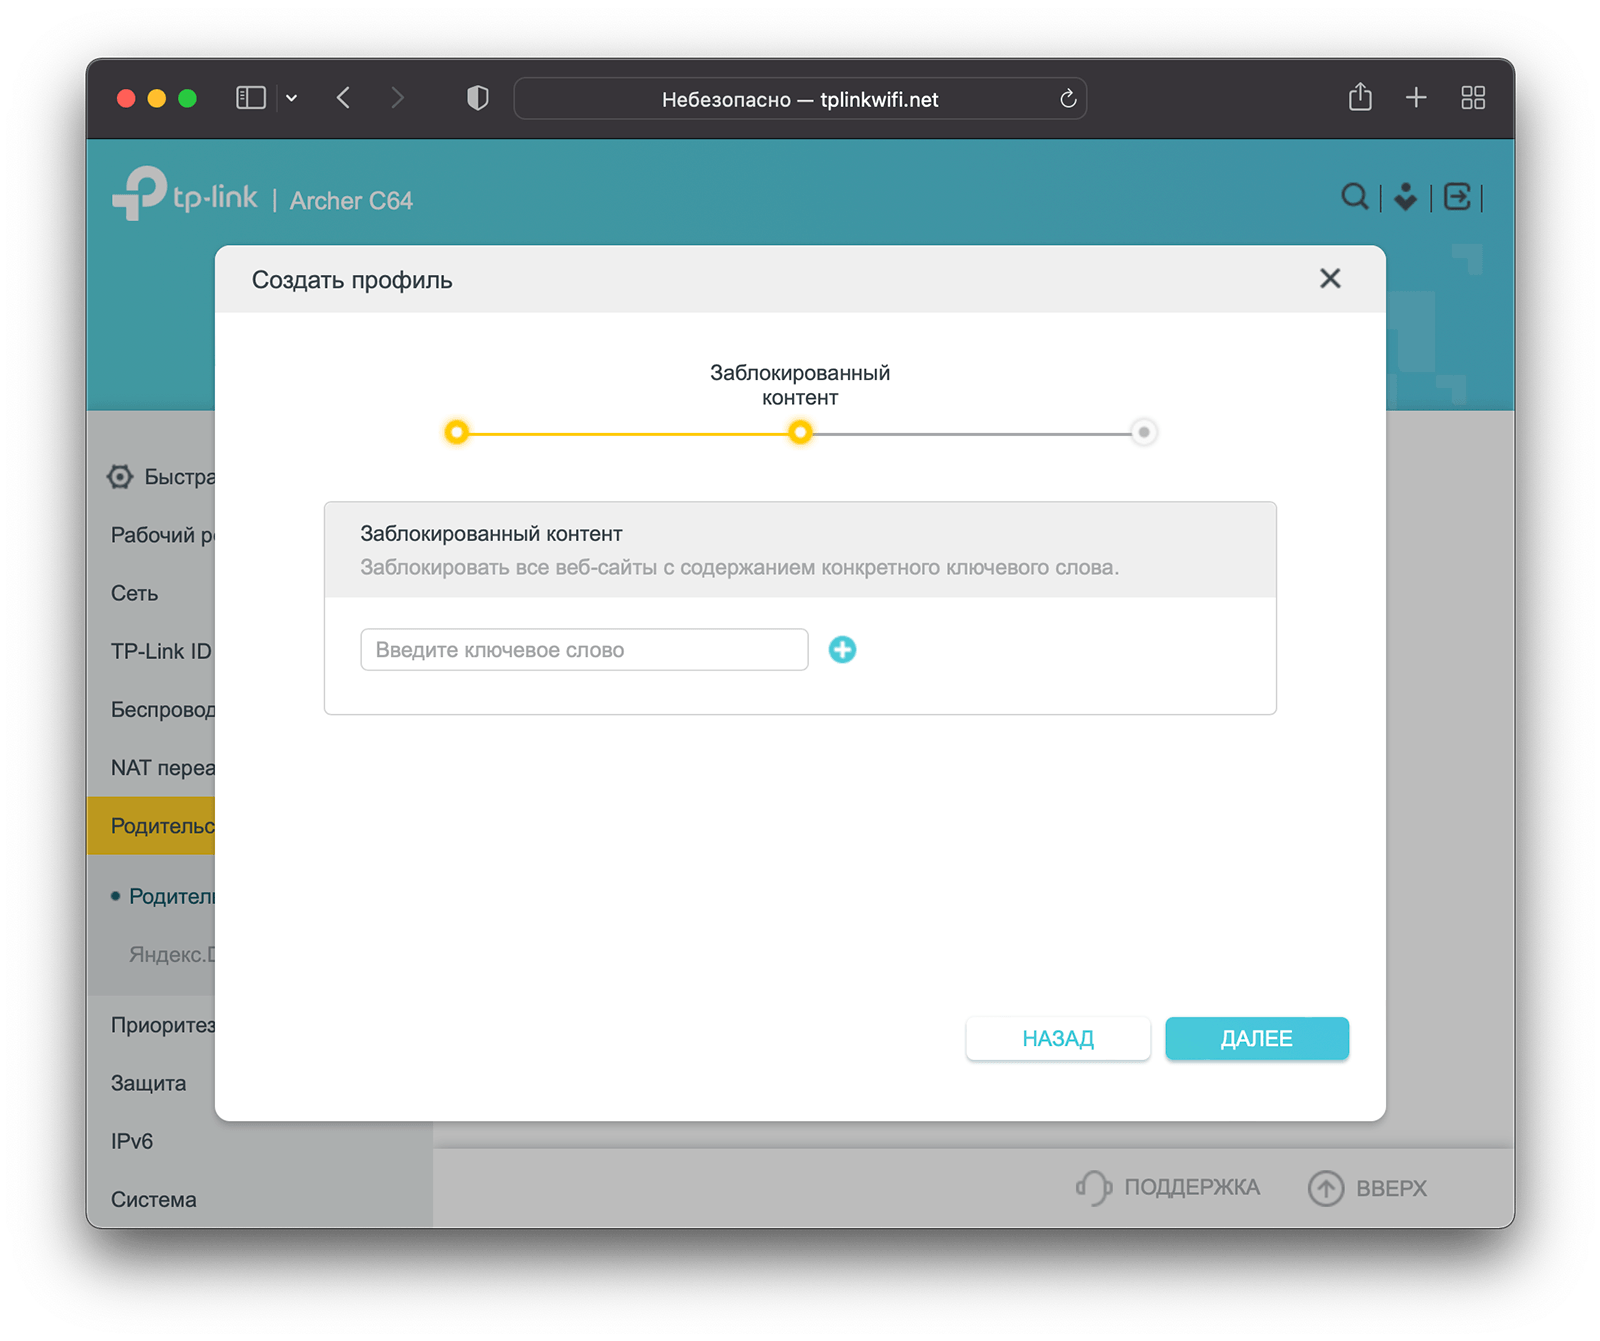Open the Сеть sidebar menu item
The width and height of the screenshot is (1600, 1341).
135,593
